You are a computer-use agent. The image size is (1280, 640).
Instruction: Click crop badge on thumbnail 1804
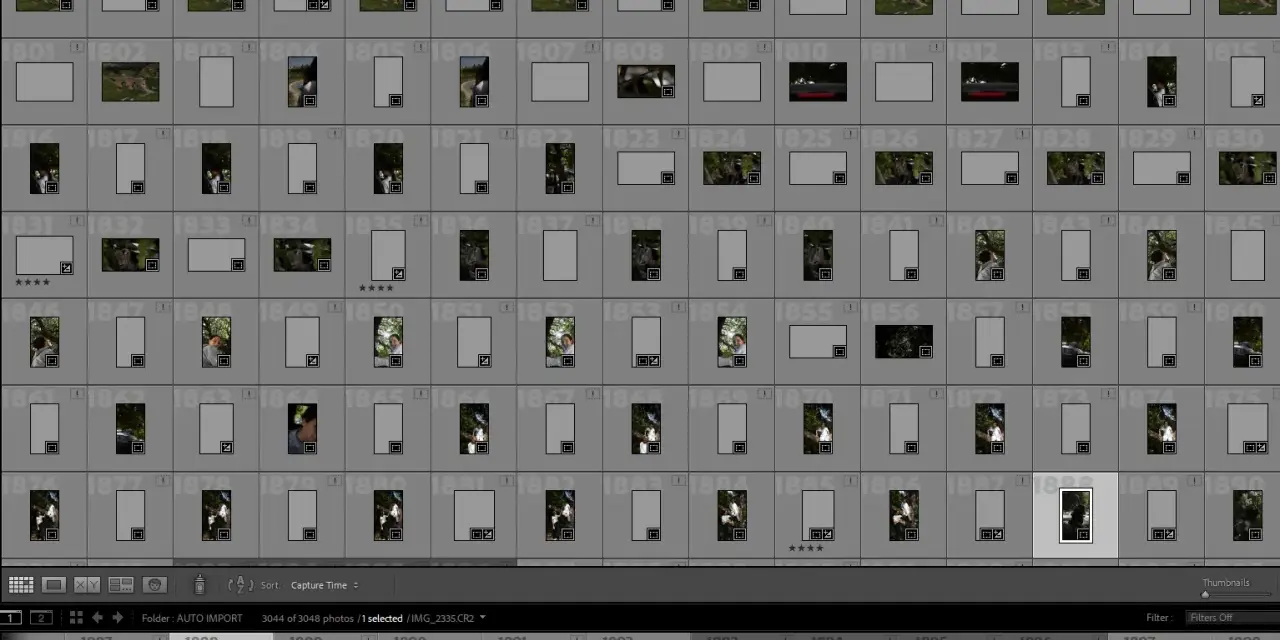coord(310,101)
